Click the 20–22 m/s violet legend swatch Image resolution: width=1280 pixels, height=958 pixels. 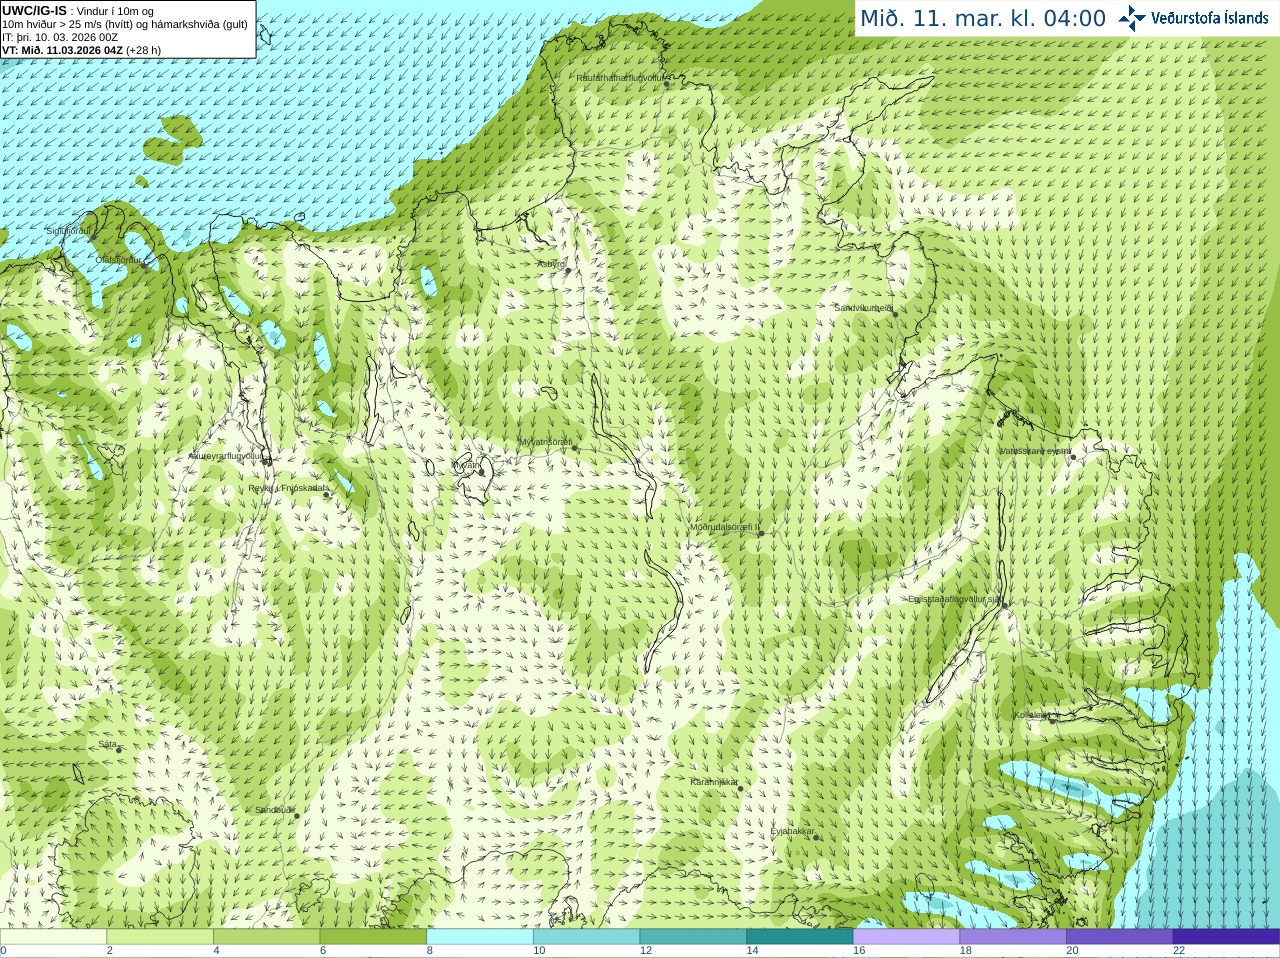(x=1120, y=937)
